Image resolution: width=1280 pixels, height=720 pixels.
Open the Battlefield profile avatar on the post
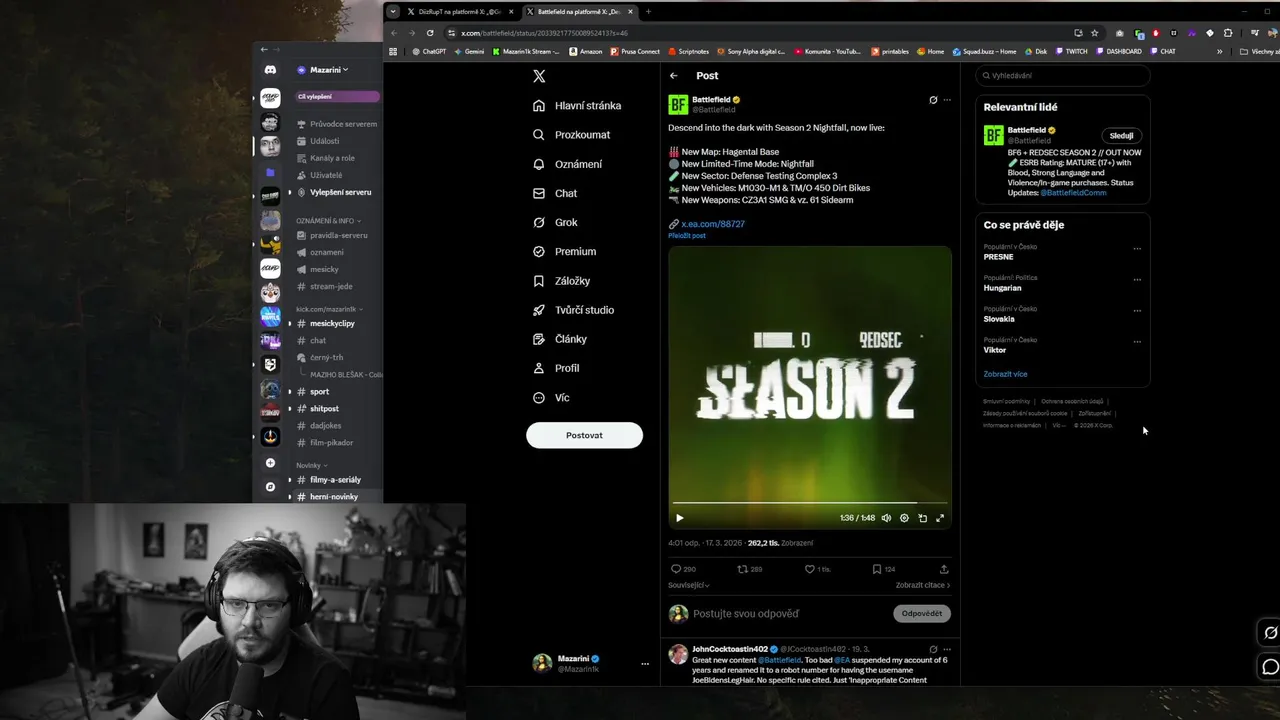pyautogui.click(x=678, y=105)
